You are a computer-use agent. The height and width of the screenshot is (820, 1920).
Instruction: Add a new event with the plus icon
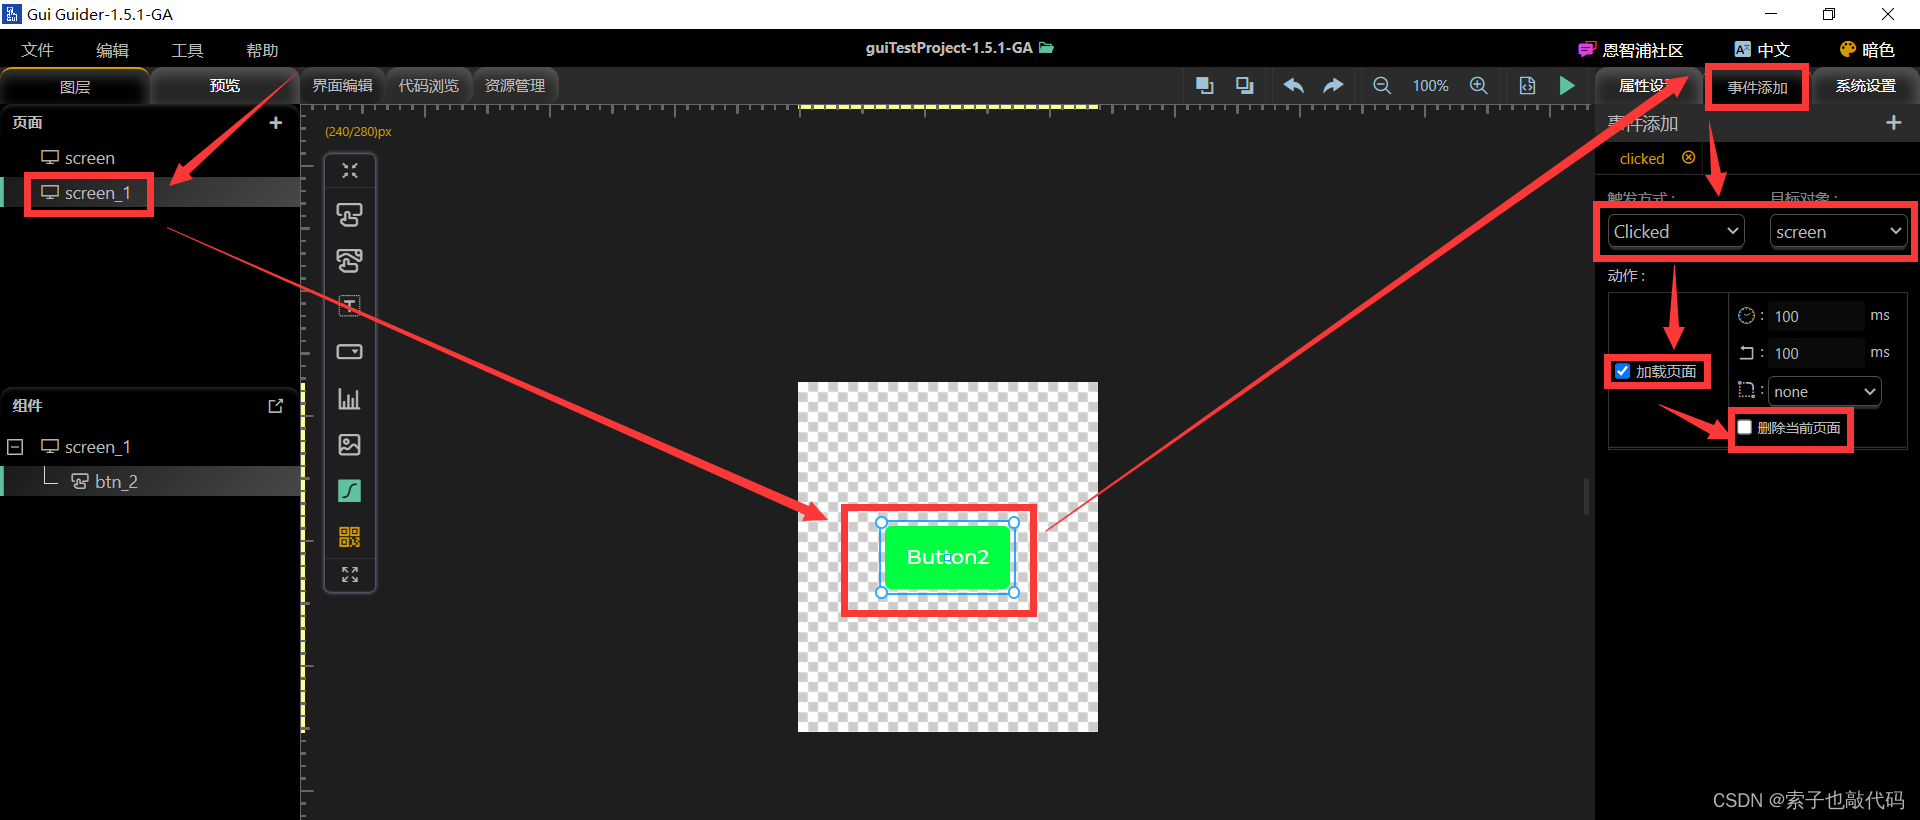1893,123
